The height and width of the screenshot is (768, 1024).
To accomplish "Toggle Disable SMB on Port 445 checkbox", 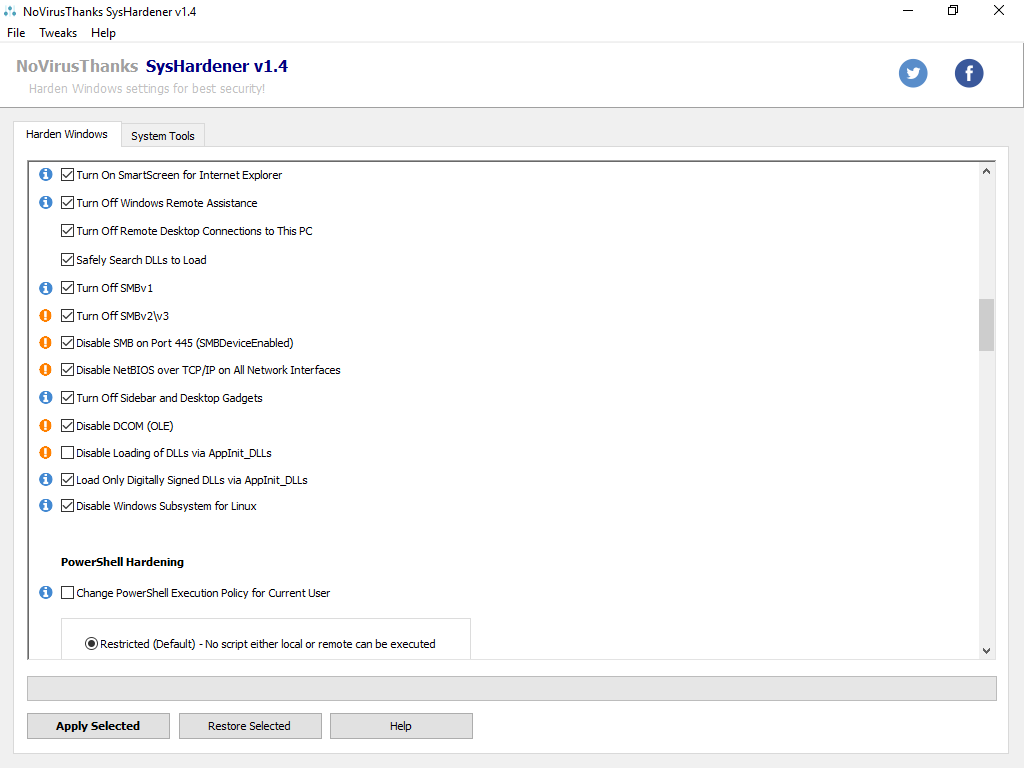I will click(67, 342).
